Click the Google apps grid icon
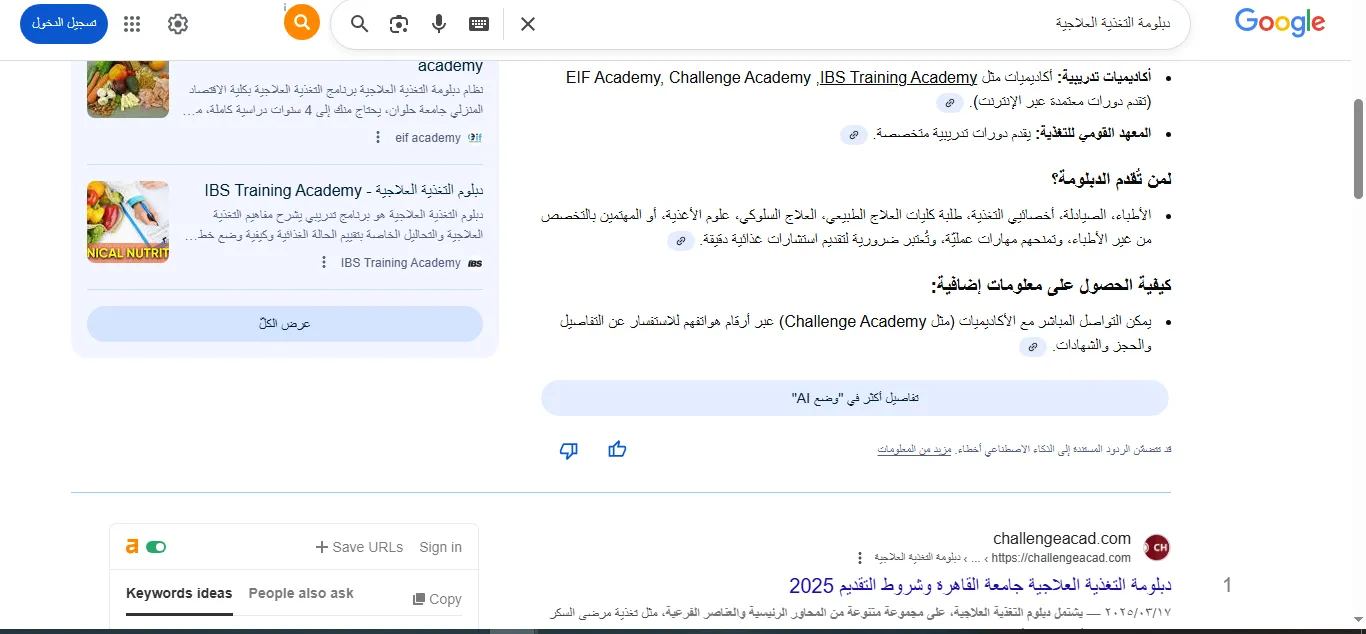Viewport: 1366px width, 634px height. click(x=132, y=24)
